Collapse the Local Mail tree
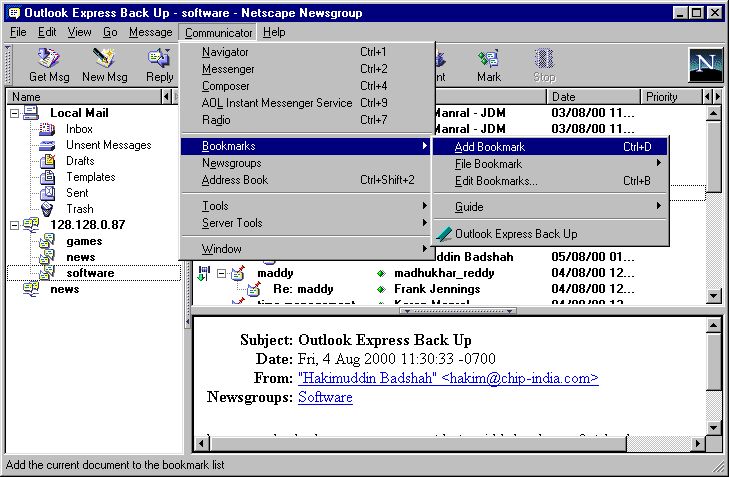729x477 pixels. [x=14, y=113]
